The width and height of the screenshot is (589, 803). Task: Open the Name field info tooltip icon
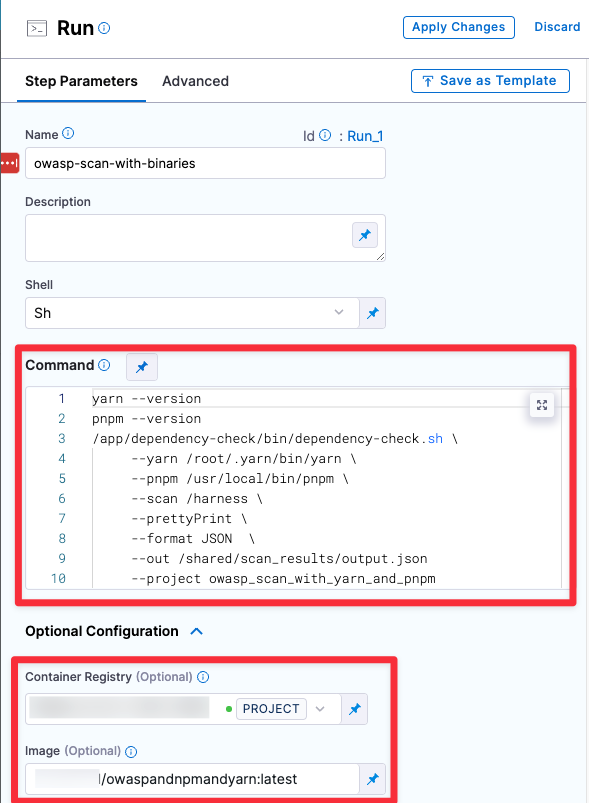[67, 133]
